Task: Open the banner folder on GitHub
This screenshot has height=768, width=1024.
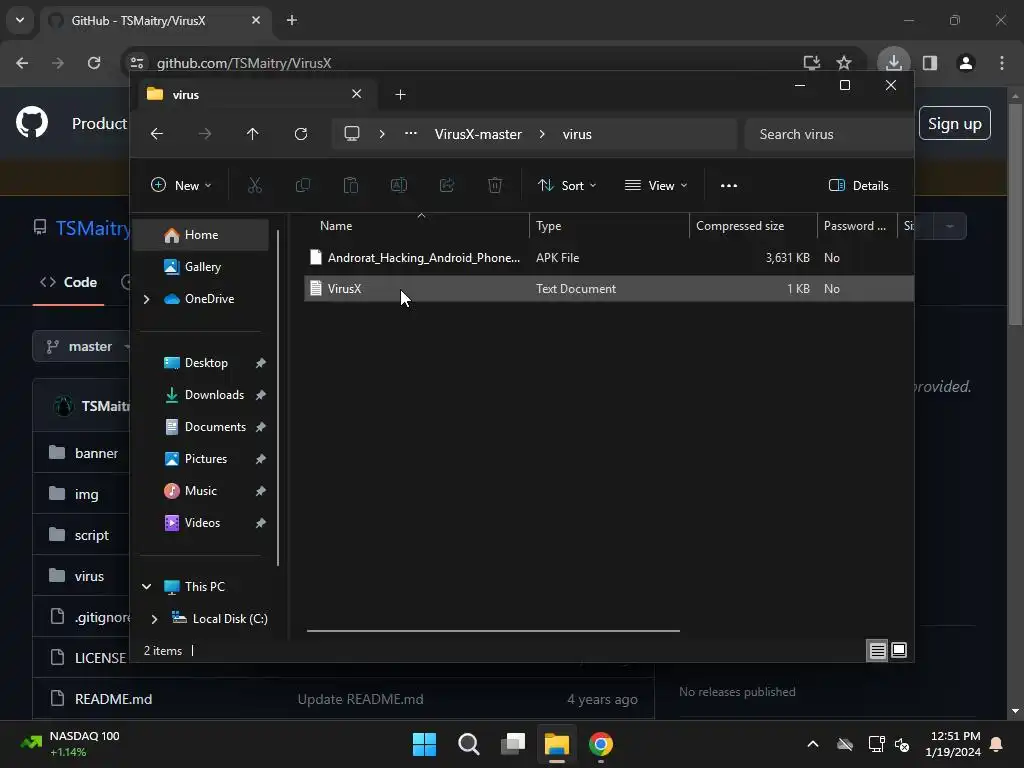Action: pos(97,453)
